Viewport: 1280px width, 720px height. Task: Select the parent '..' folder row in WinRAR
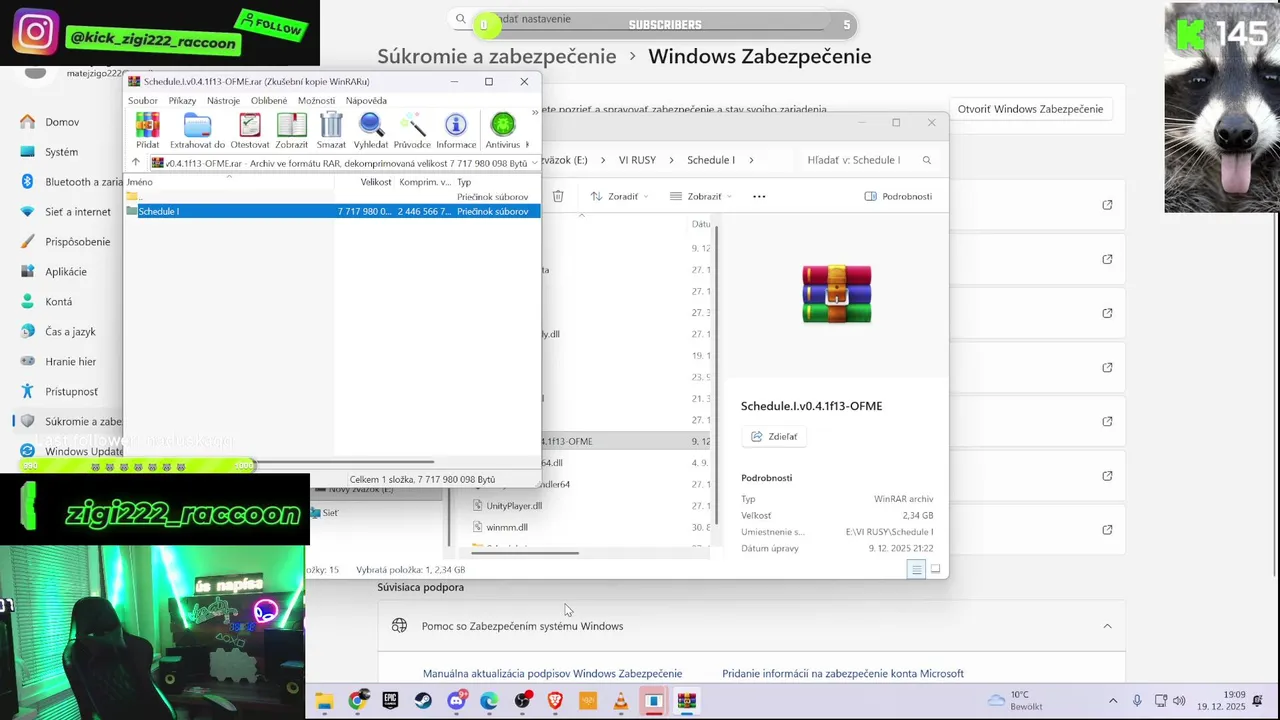tap(332, 197)
